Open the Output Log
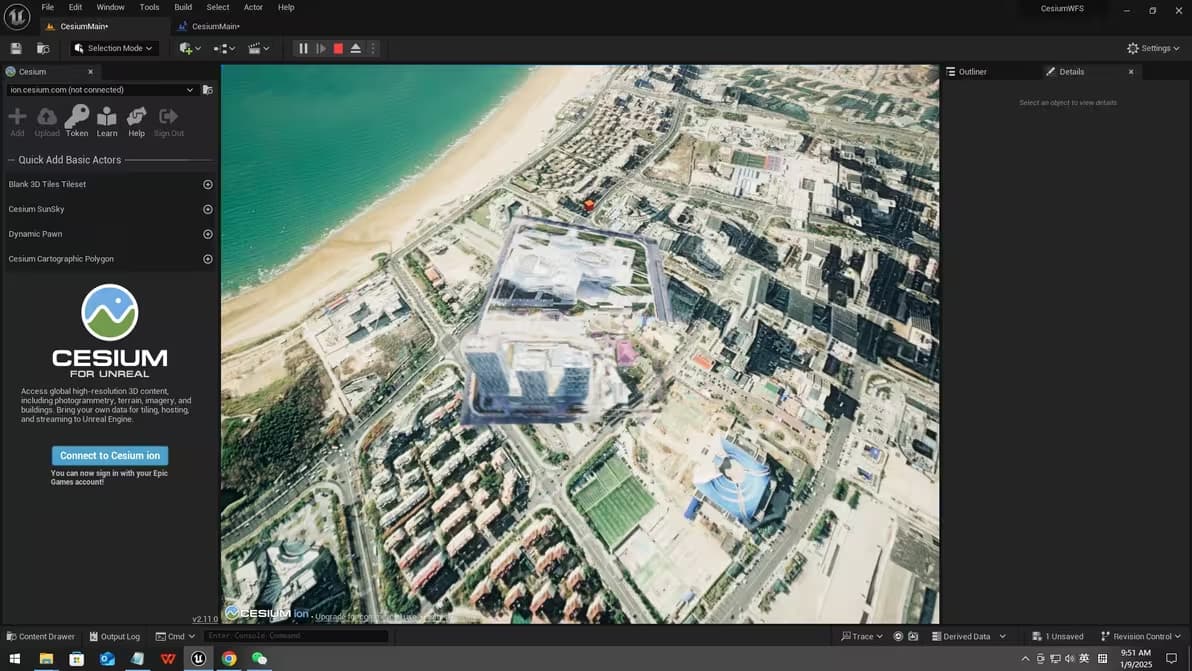1192x671 pixels. pyautogui.click(x=115, y=636)
